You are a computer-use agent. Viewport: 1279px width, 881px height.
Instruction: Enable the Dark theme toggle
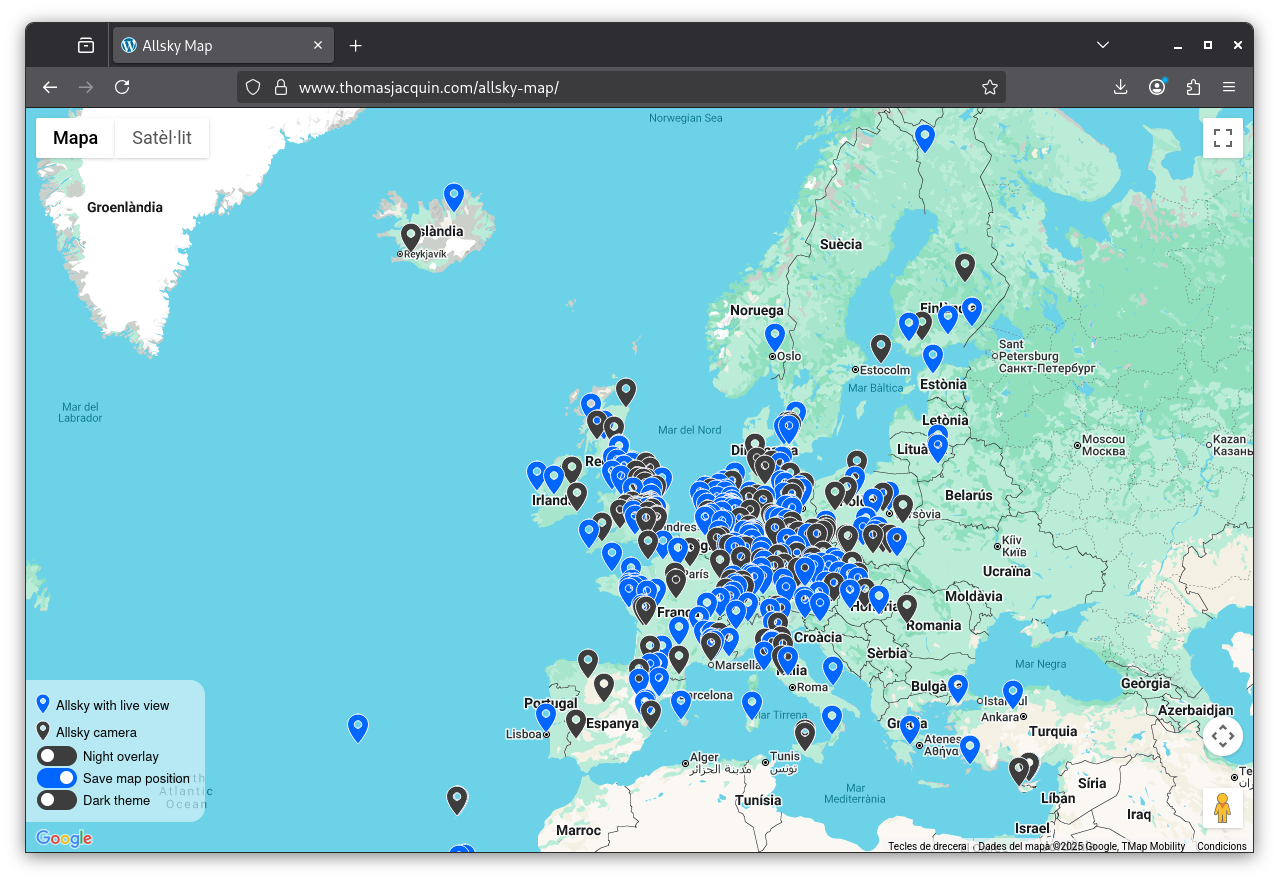click(57, 800)
